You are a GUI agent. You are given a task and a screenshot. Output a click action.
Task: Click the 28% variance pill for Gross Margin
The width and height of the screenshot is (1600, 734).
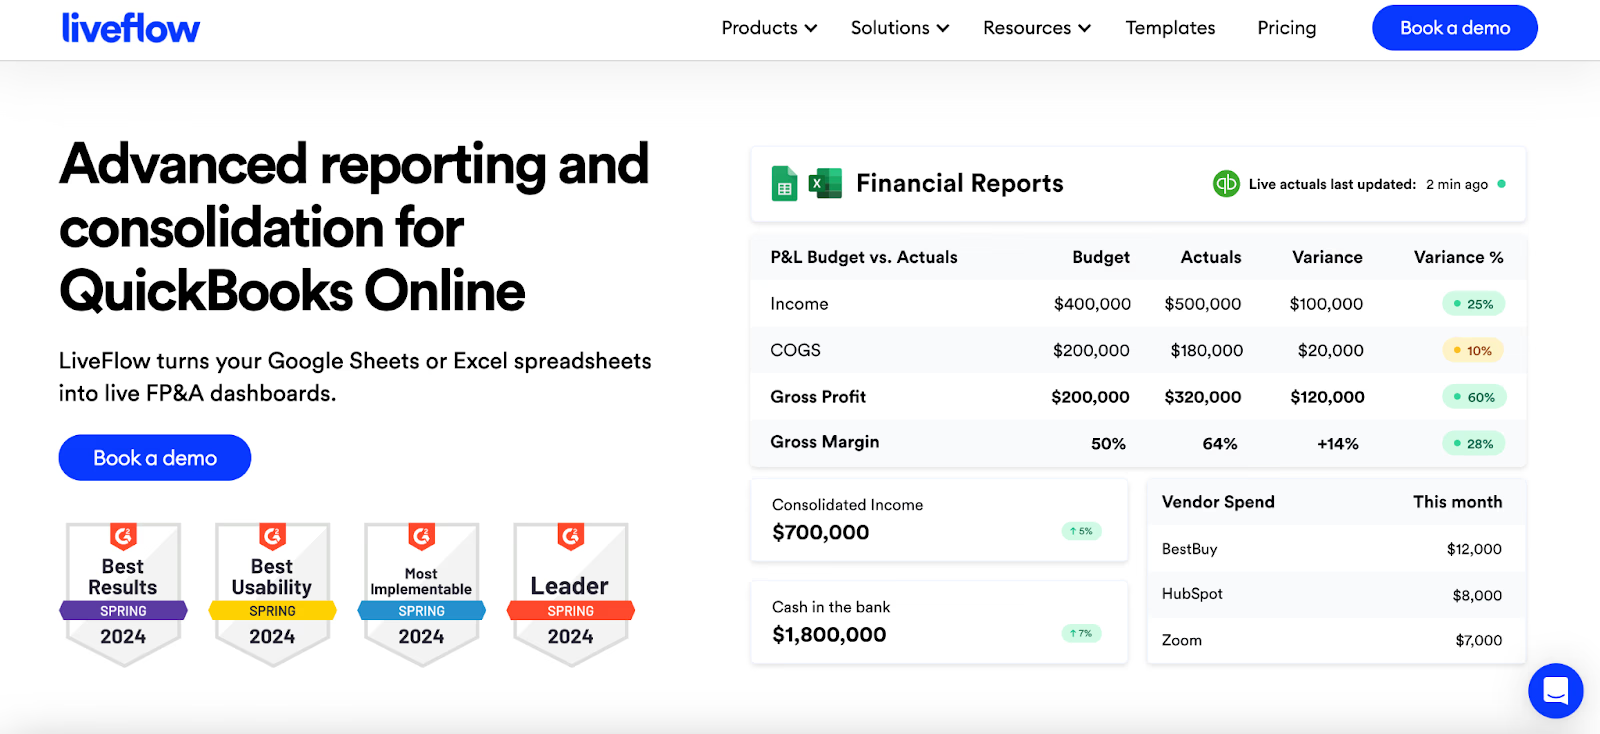(x=1473, y=443)
